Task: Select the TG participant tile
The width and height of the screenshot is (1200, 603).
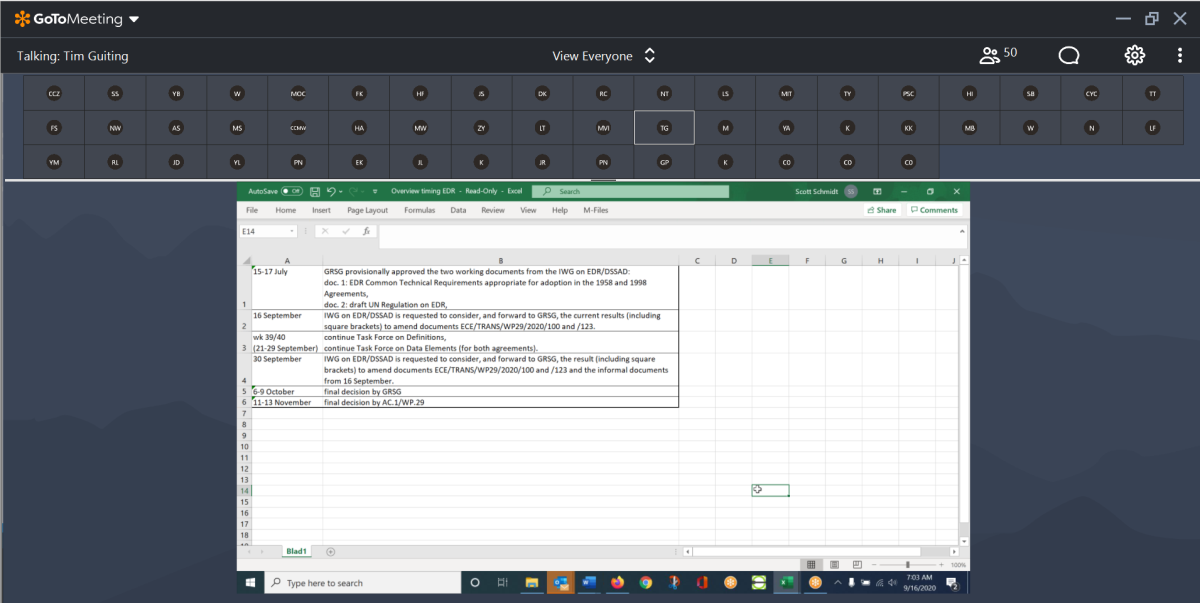Action: [664, 128]
